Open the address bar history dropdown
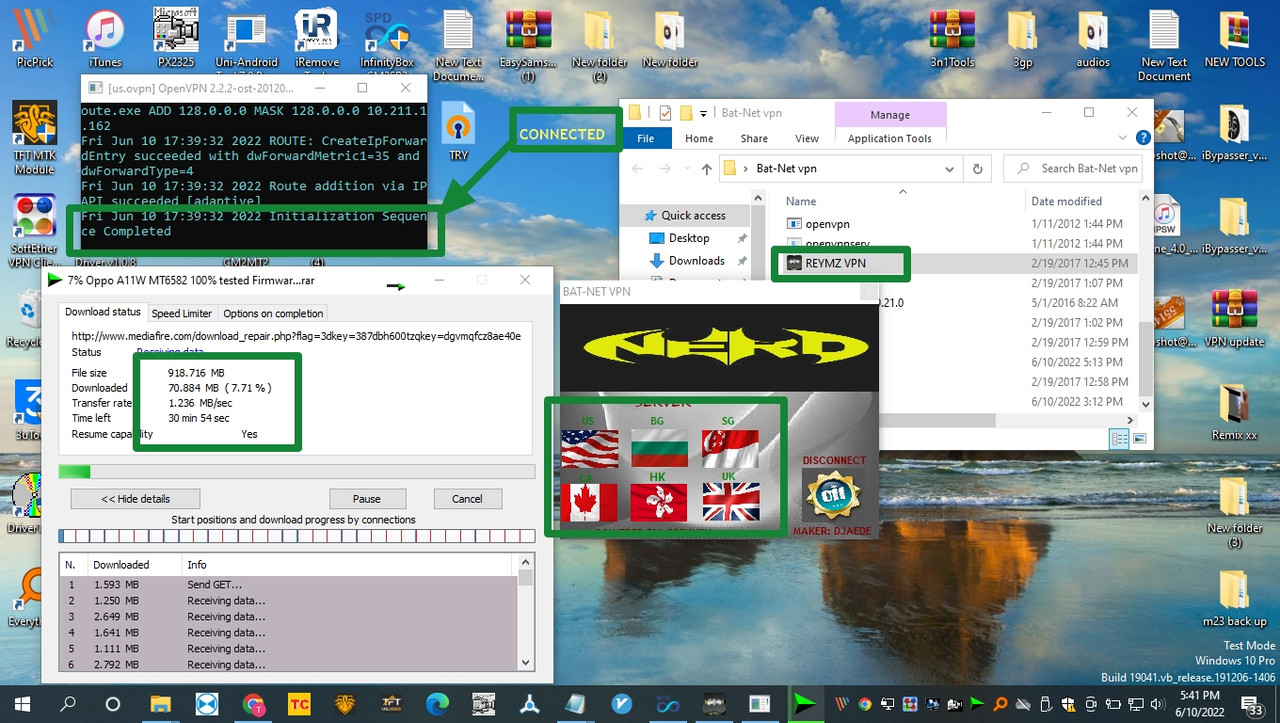 click(x=949, y=169)
